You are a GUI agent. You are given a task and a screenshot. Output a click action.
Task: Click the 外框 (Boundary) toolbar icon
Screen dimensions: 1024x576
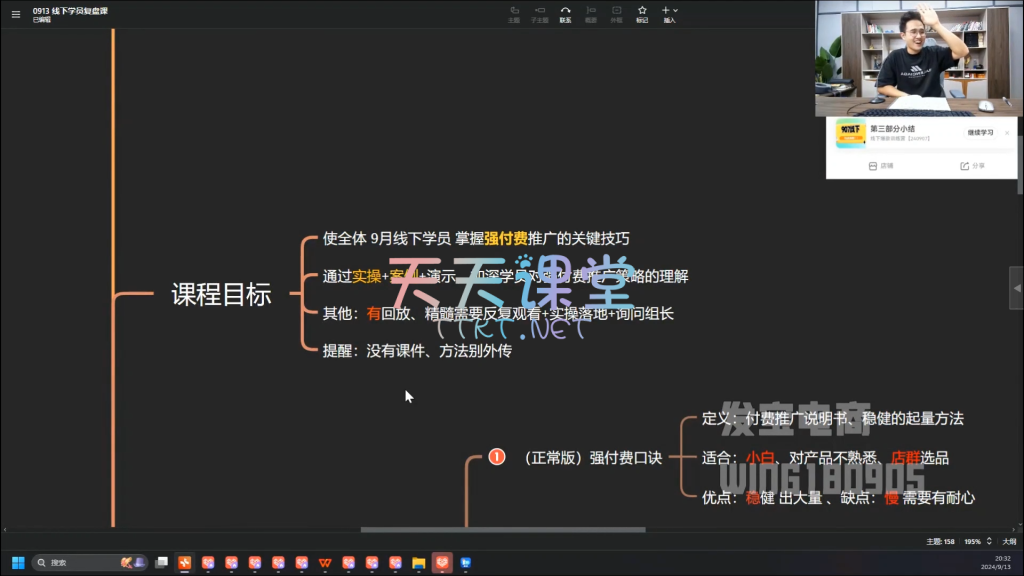click(616, 13)
